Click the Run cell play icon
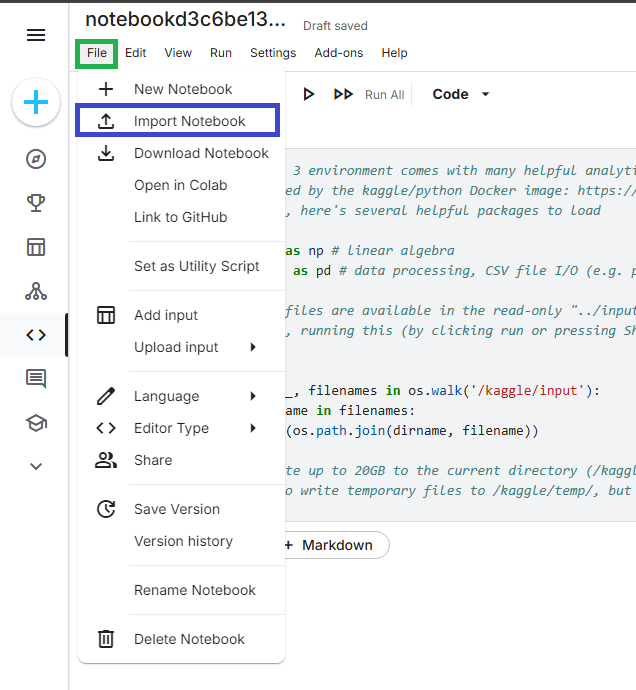 (x=309, y=94)
